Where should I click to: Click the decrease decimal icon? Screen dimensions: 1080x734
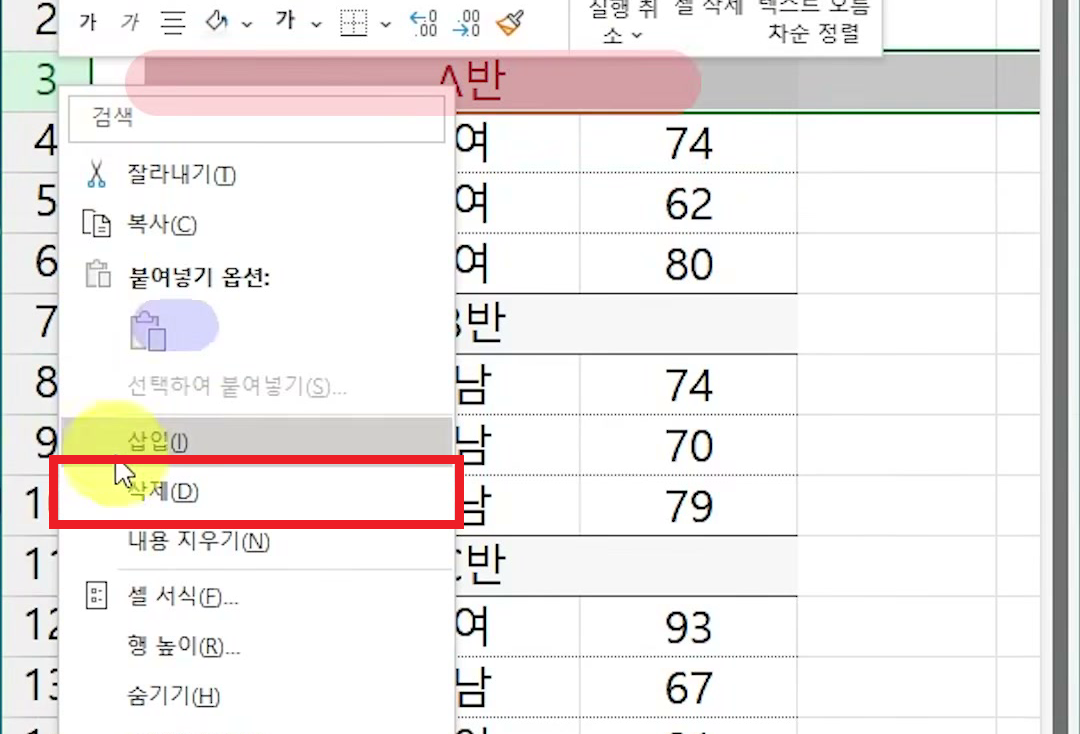(466, 23)
